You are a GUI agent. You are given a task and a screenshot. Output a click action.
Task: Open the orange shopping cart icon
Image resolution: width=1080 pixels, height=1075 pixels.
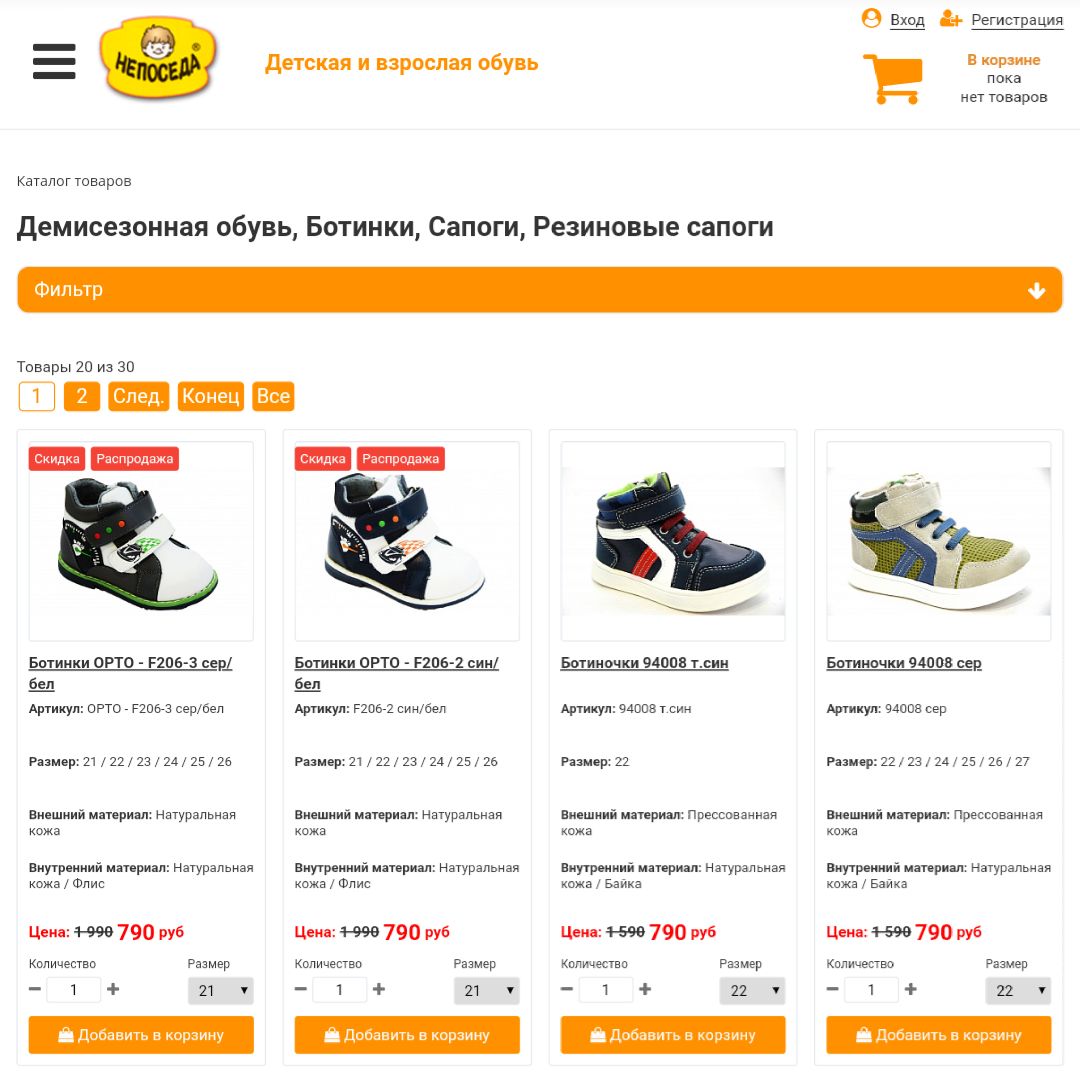[893, 79]
